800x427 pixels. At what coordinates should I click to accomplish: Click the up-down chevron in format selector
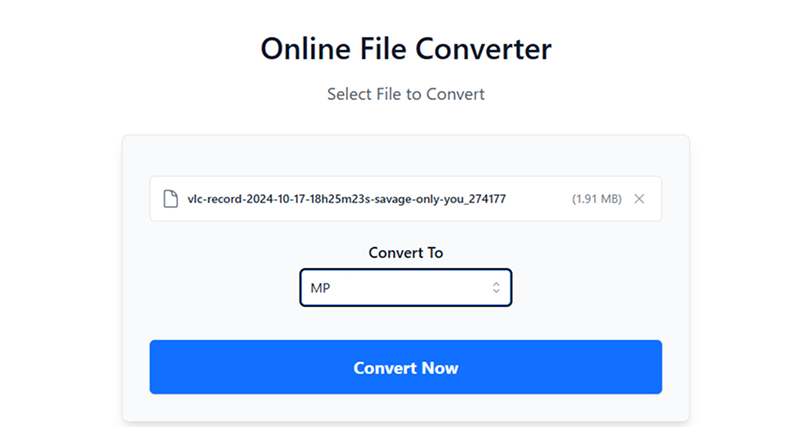pos(496,288)
